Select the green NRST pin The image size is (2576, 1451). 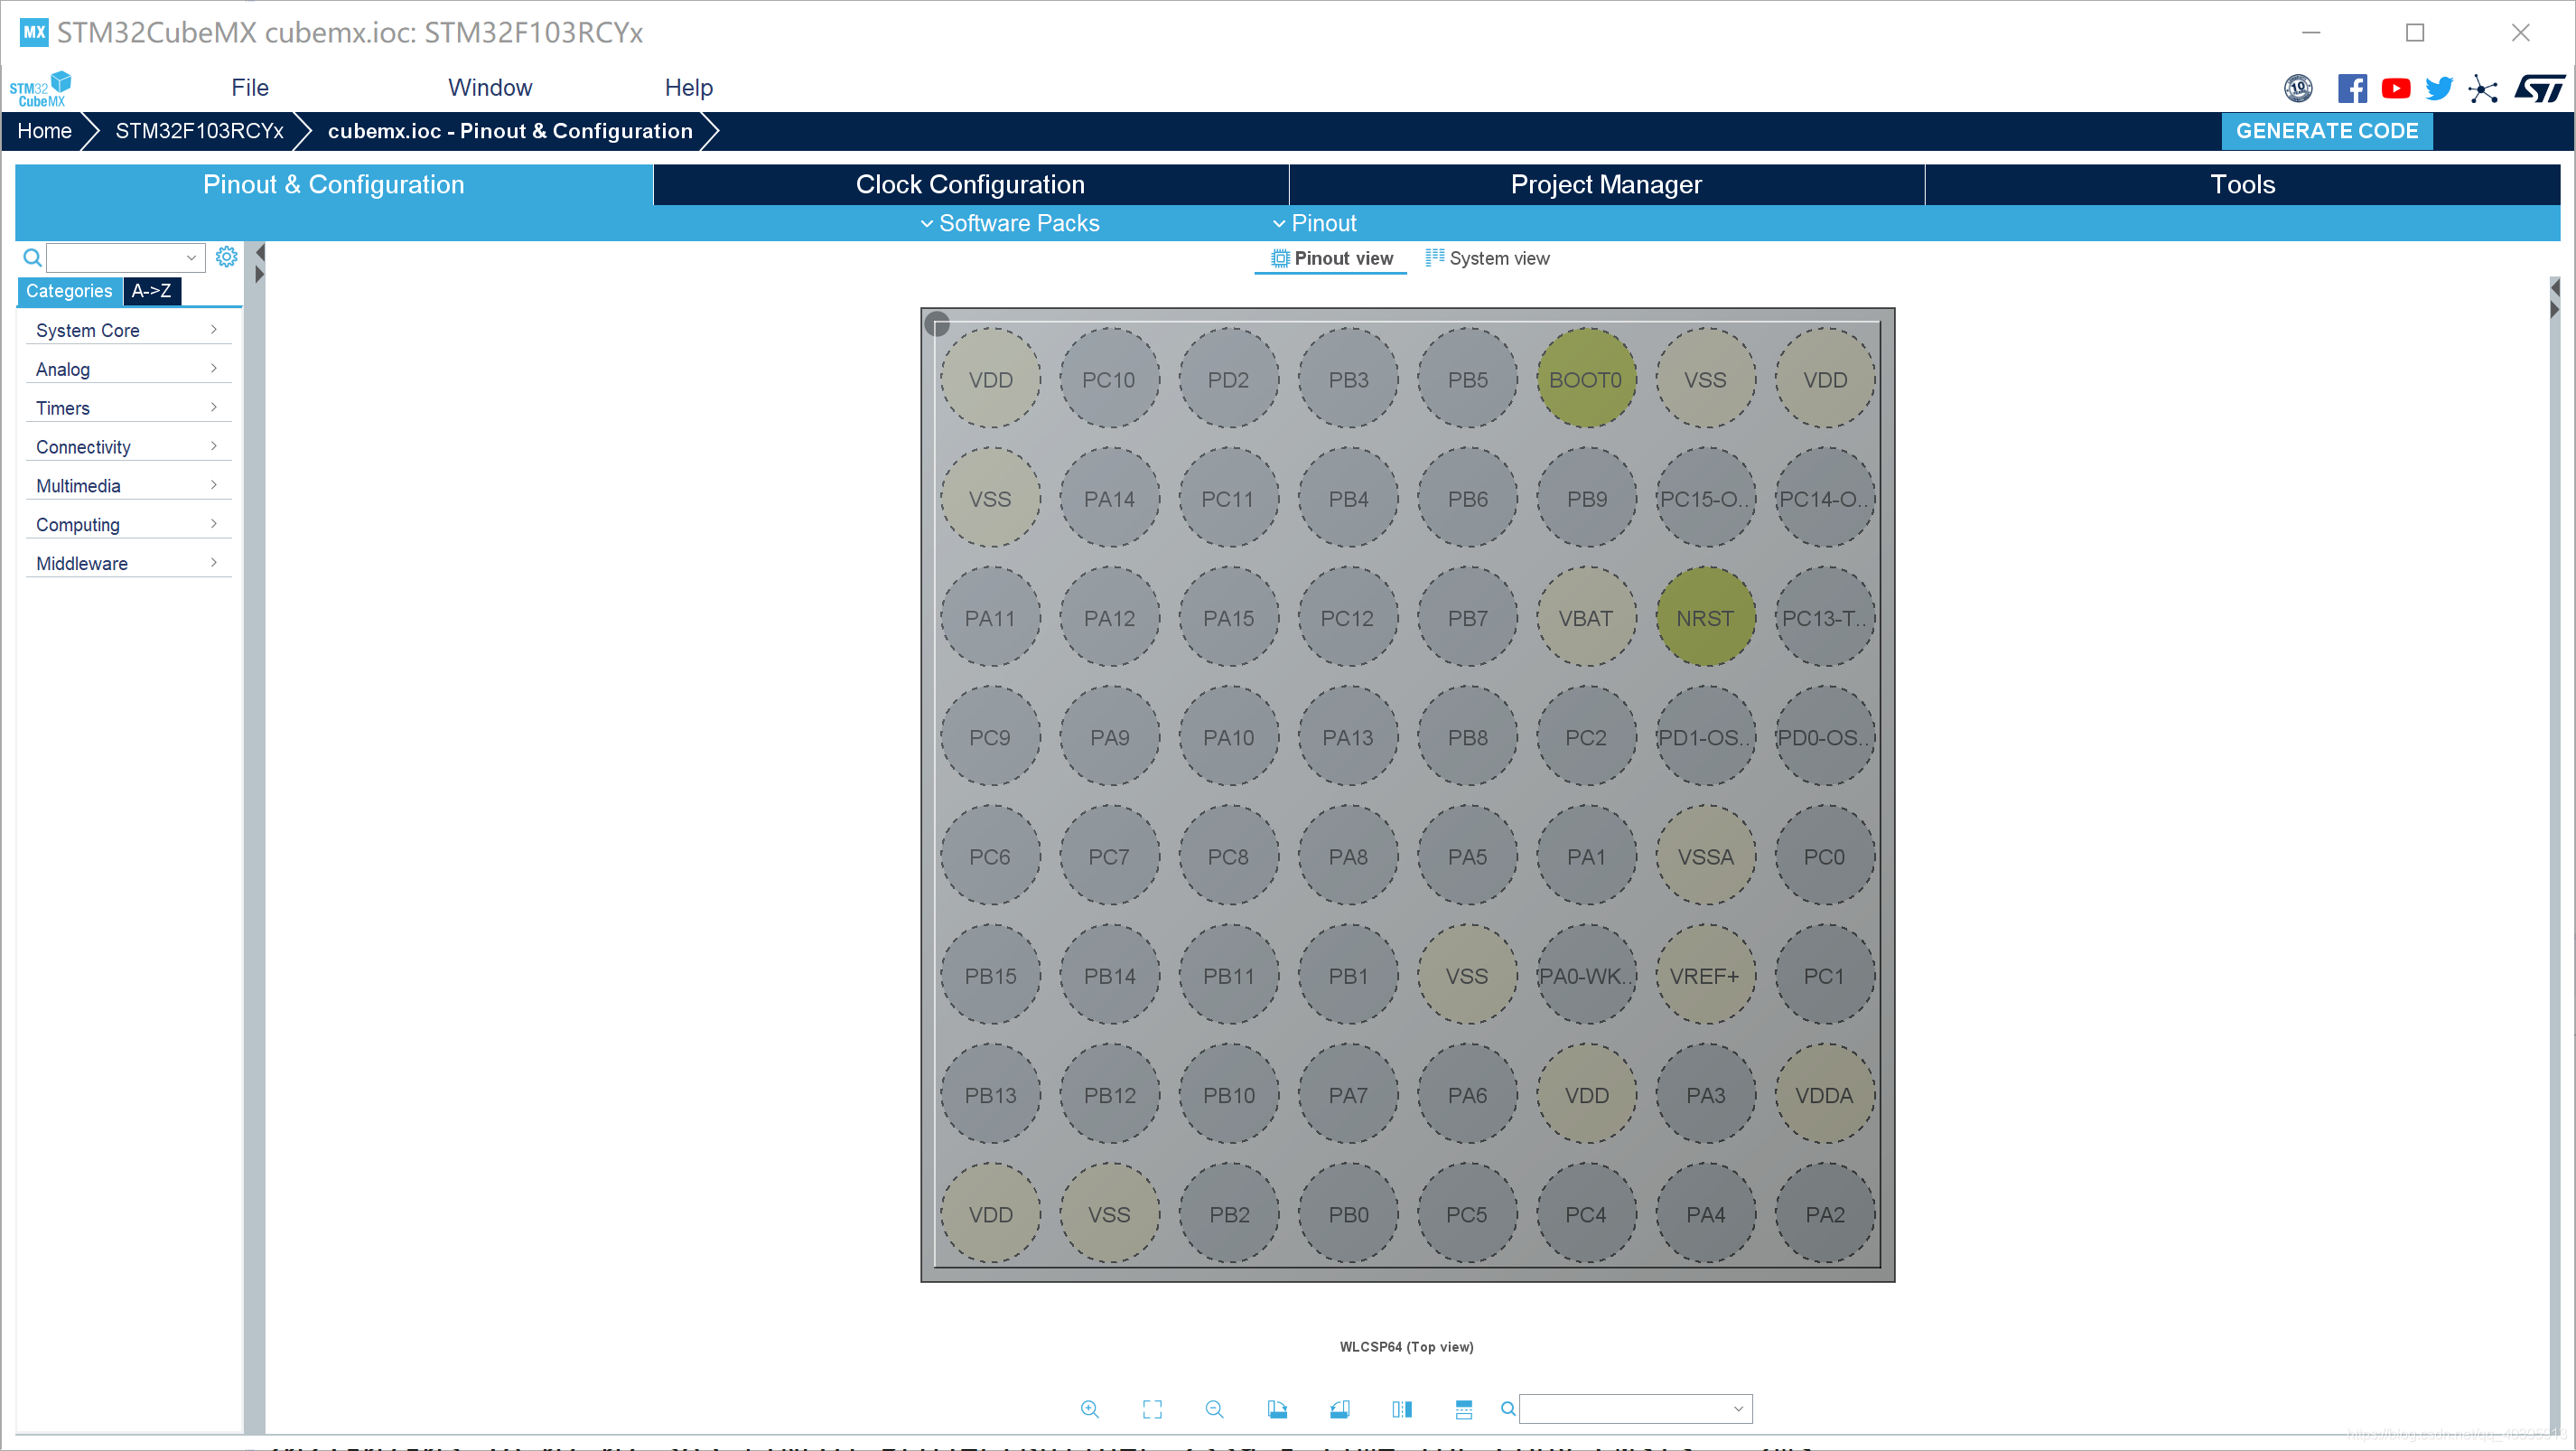coord(1704,618)
